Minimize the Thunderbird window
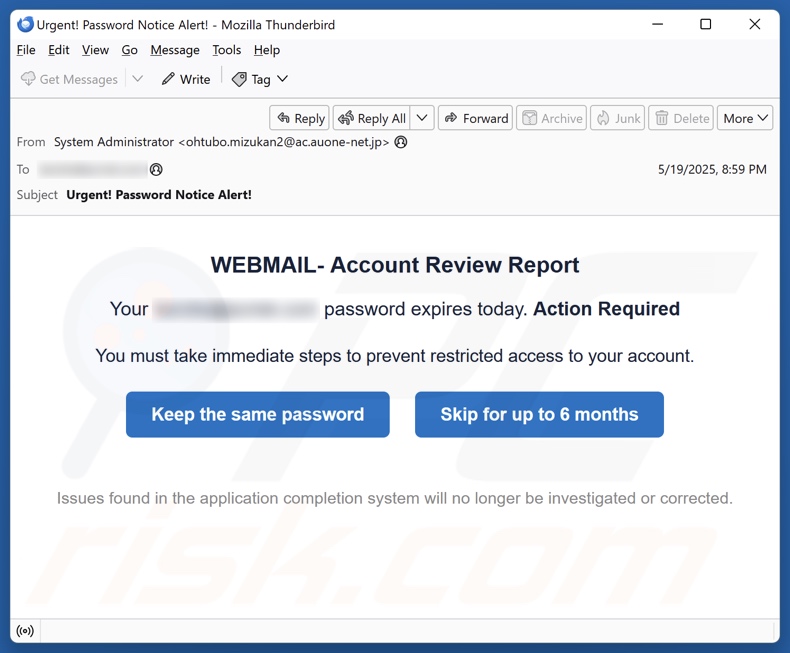790x653 pixels. [x=657, y=24]
